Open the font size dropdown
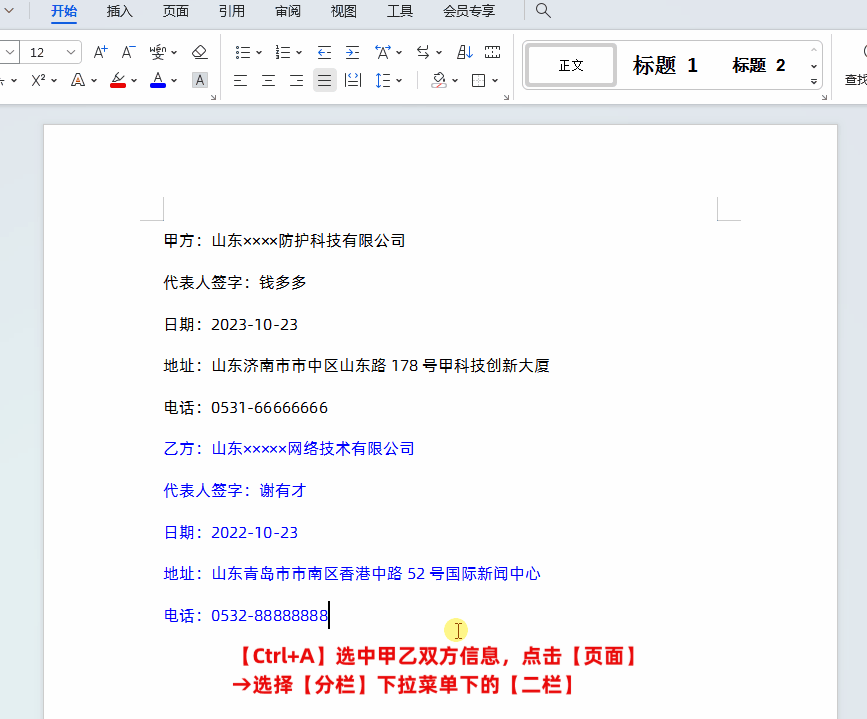867x719 pixels. pos(72,52)
